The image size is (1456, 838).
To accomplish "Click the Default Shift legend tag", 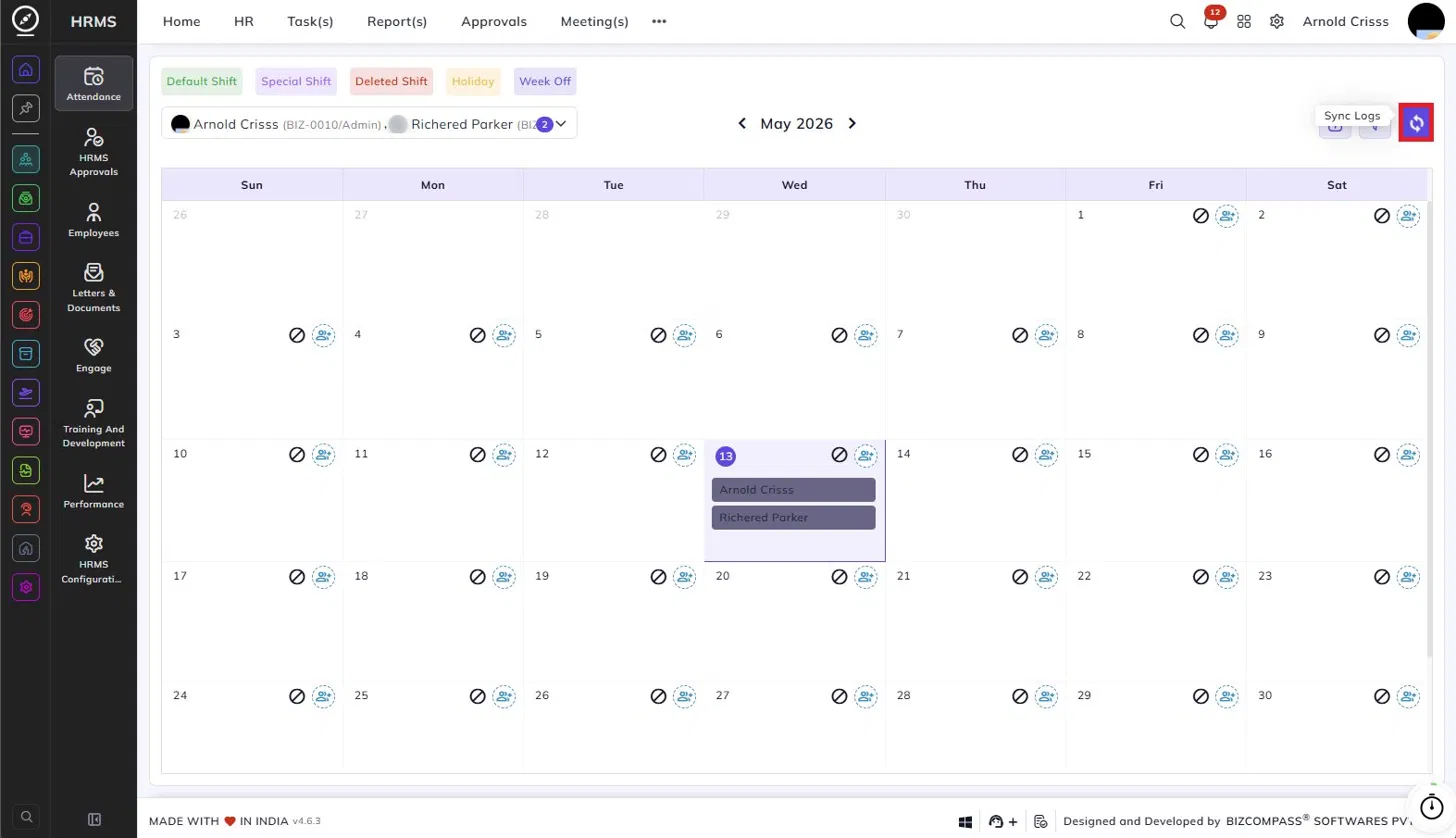I will (x=202, y=82).
